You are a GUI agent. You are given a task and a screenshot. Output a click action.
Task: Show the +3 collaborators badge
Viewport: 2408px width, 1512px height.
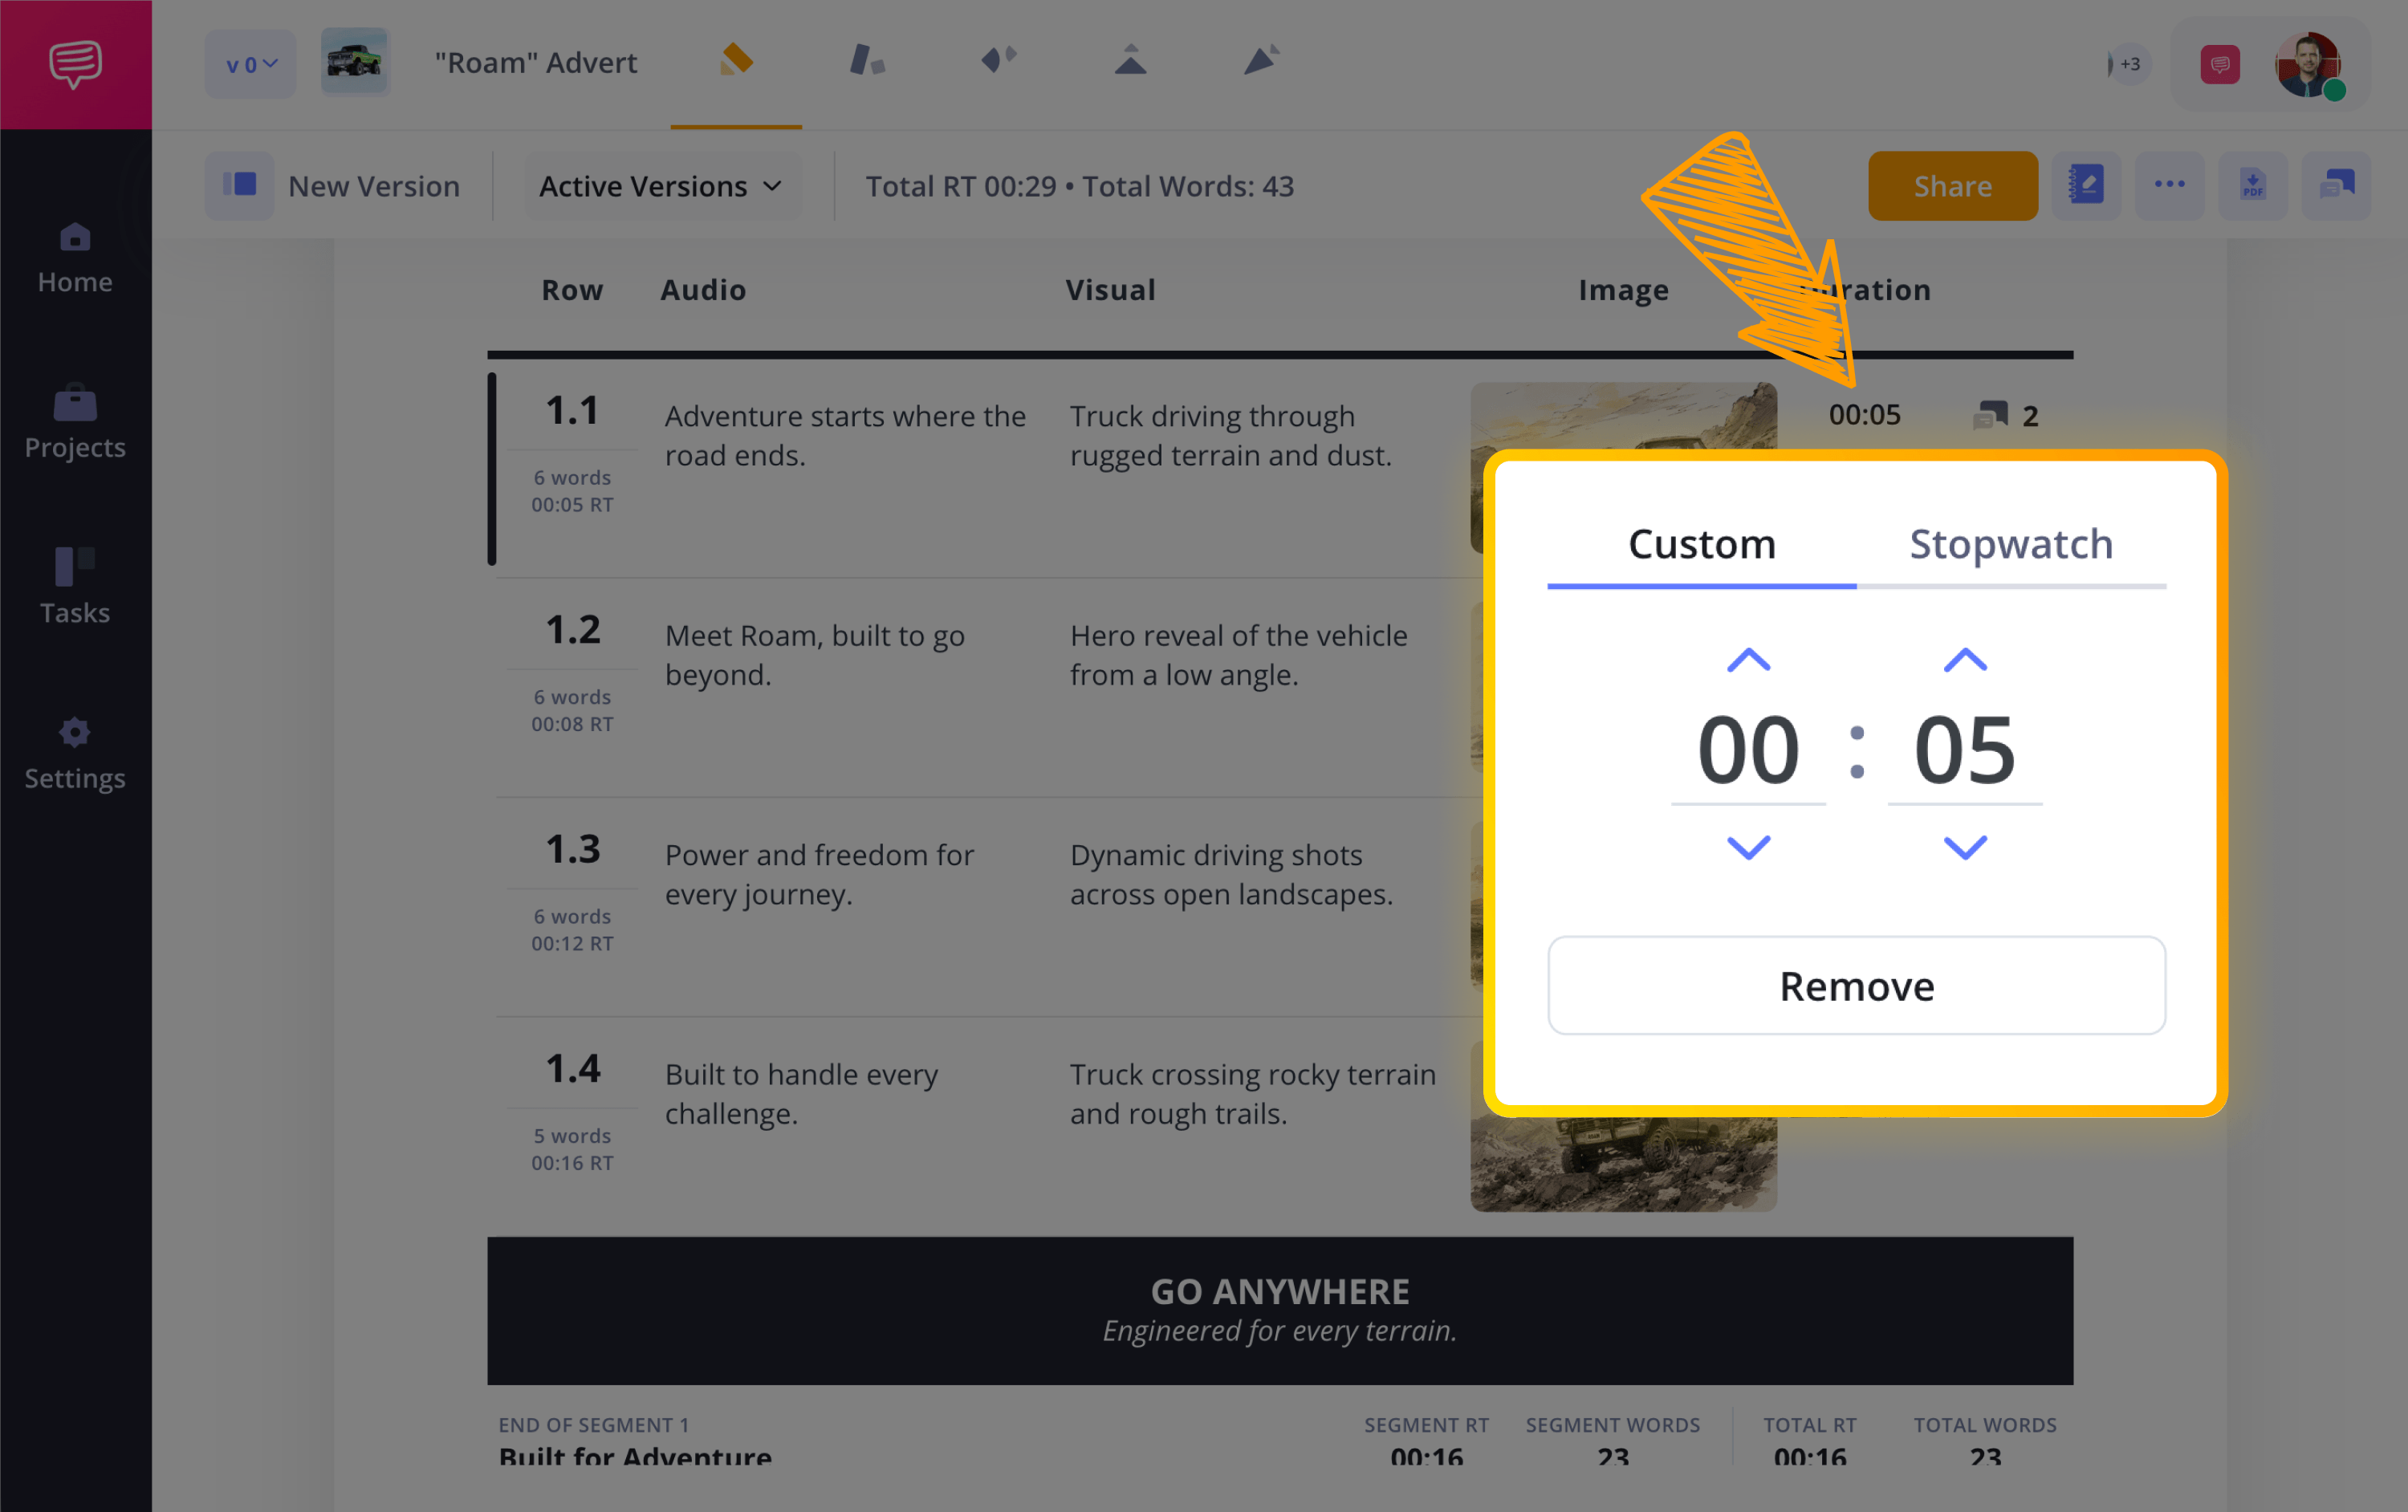(x=2129, y=64)
